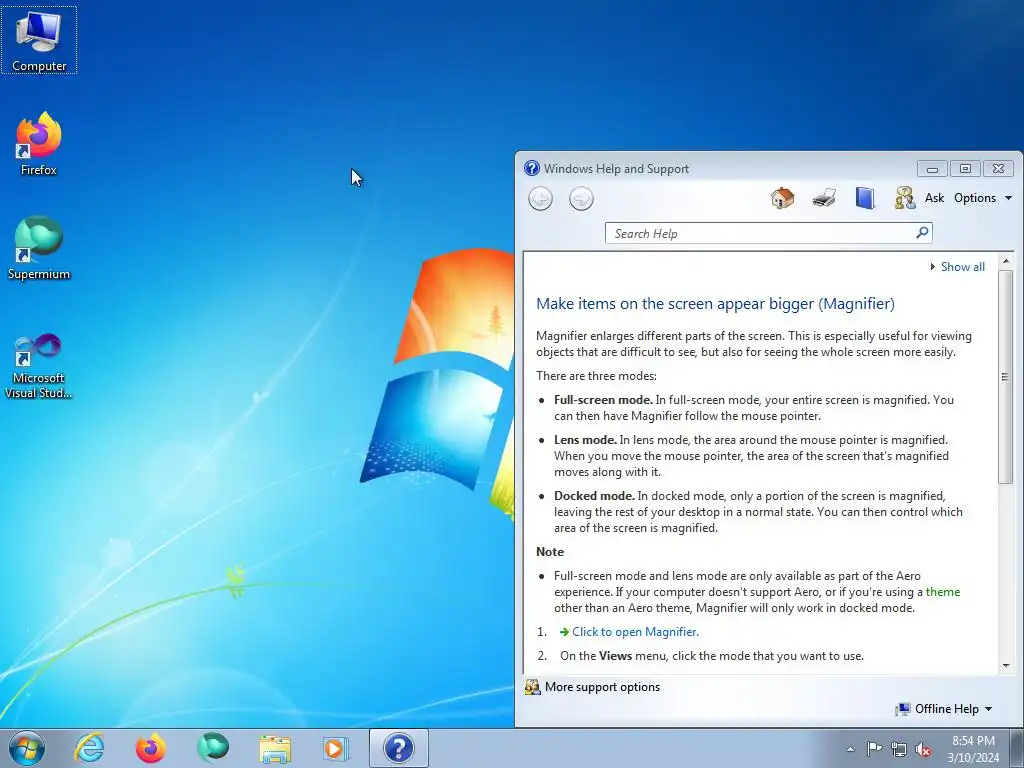Select the Supermium desktop shortcut
Viewport: 1024px width, 768px height.
39,248
